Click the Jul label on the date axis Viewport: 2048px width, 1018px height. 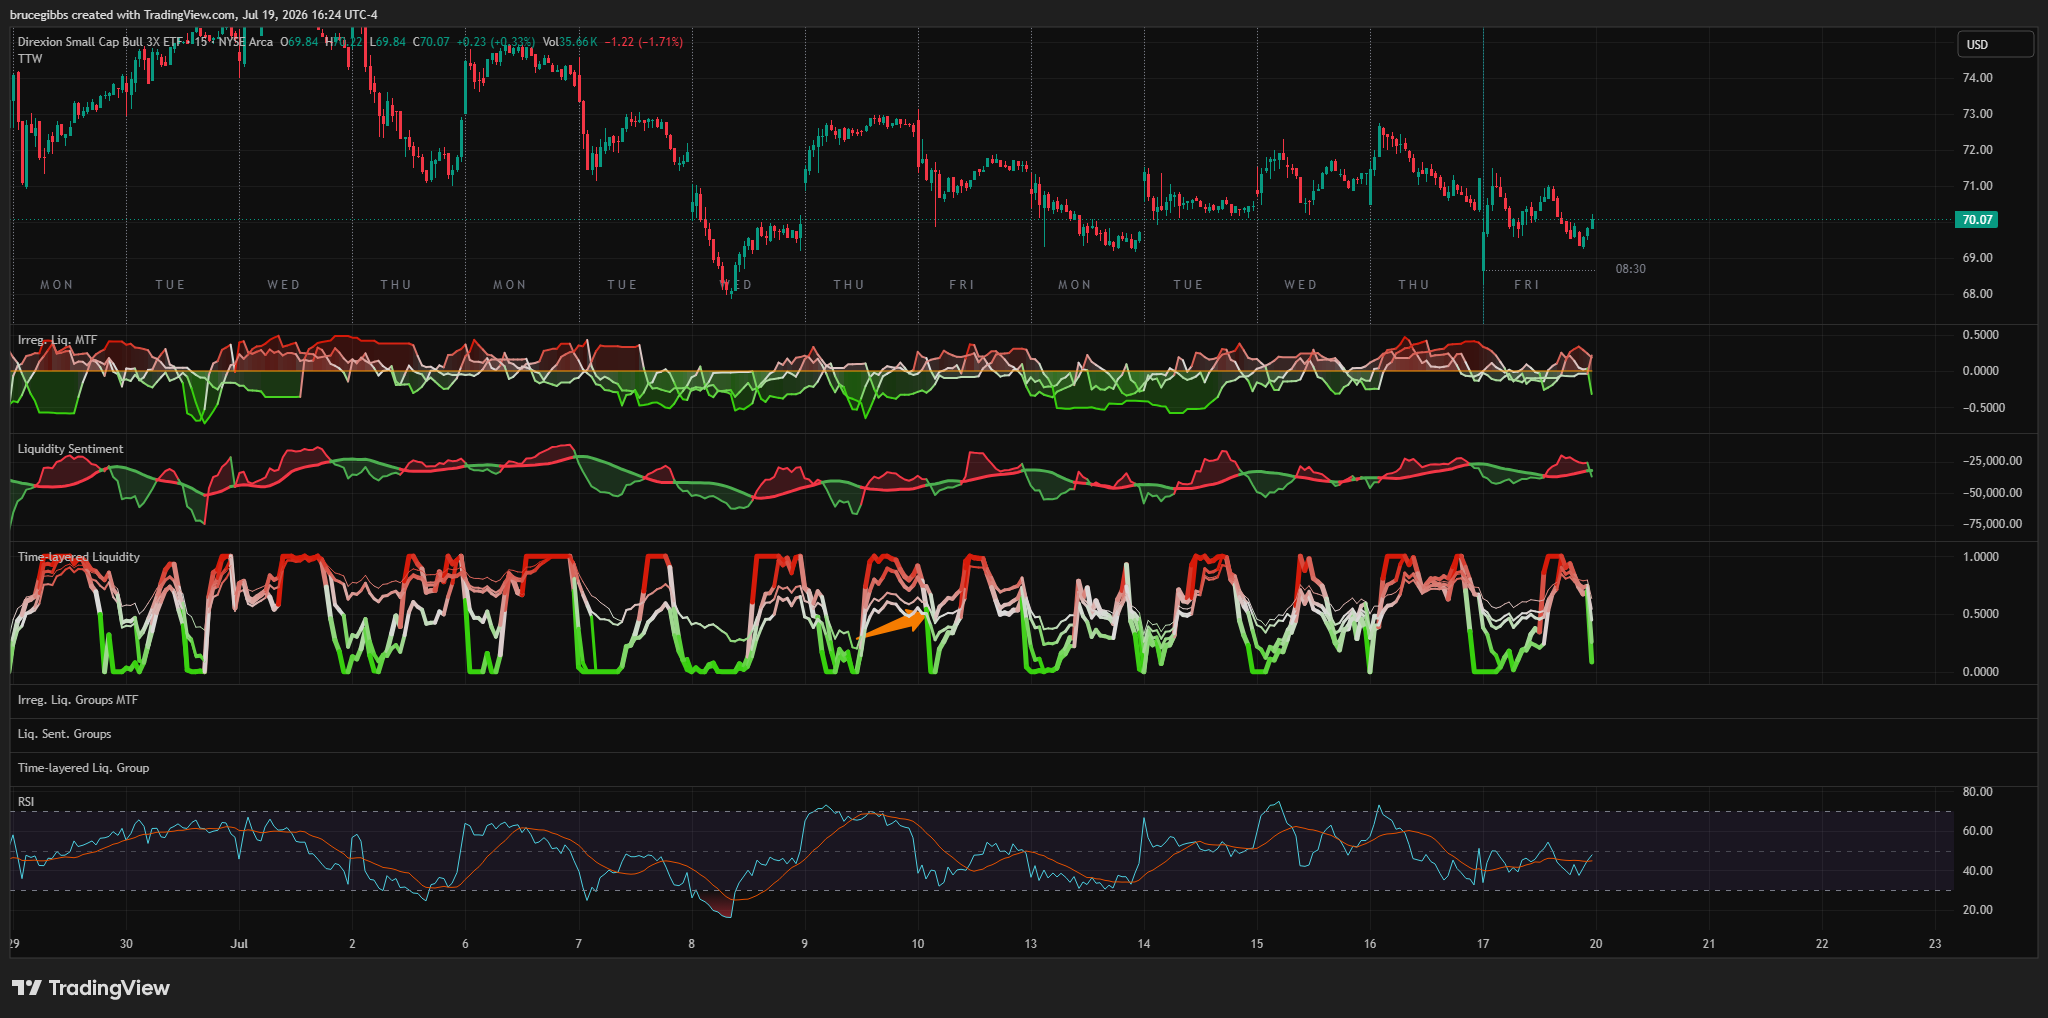pyautogui.click(x=239, y=944)
